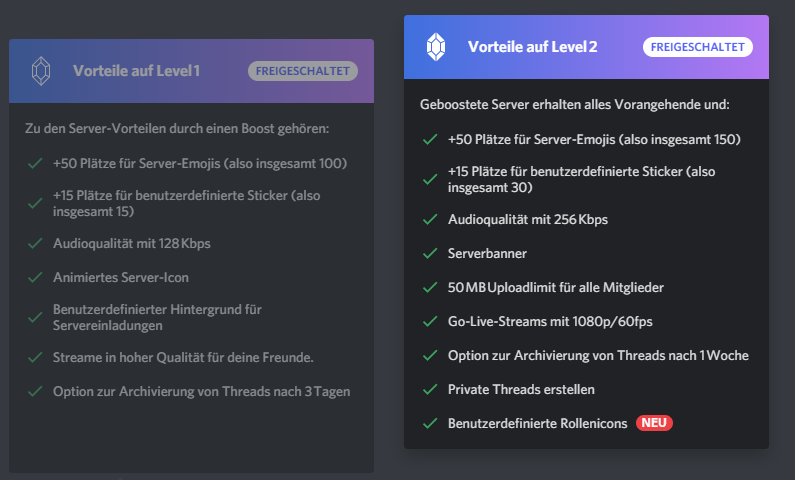This screenshot has width=795, height=480.
Task: Select the Vorteile auf Level 2 heading
Action: pos(532,46)
